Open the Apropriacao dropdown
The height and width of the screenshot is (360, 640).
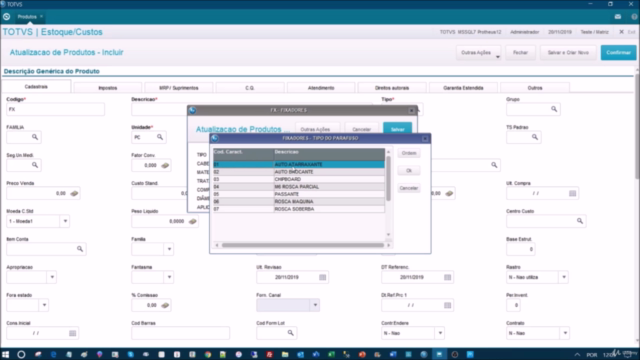(x=52, y=277)
